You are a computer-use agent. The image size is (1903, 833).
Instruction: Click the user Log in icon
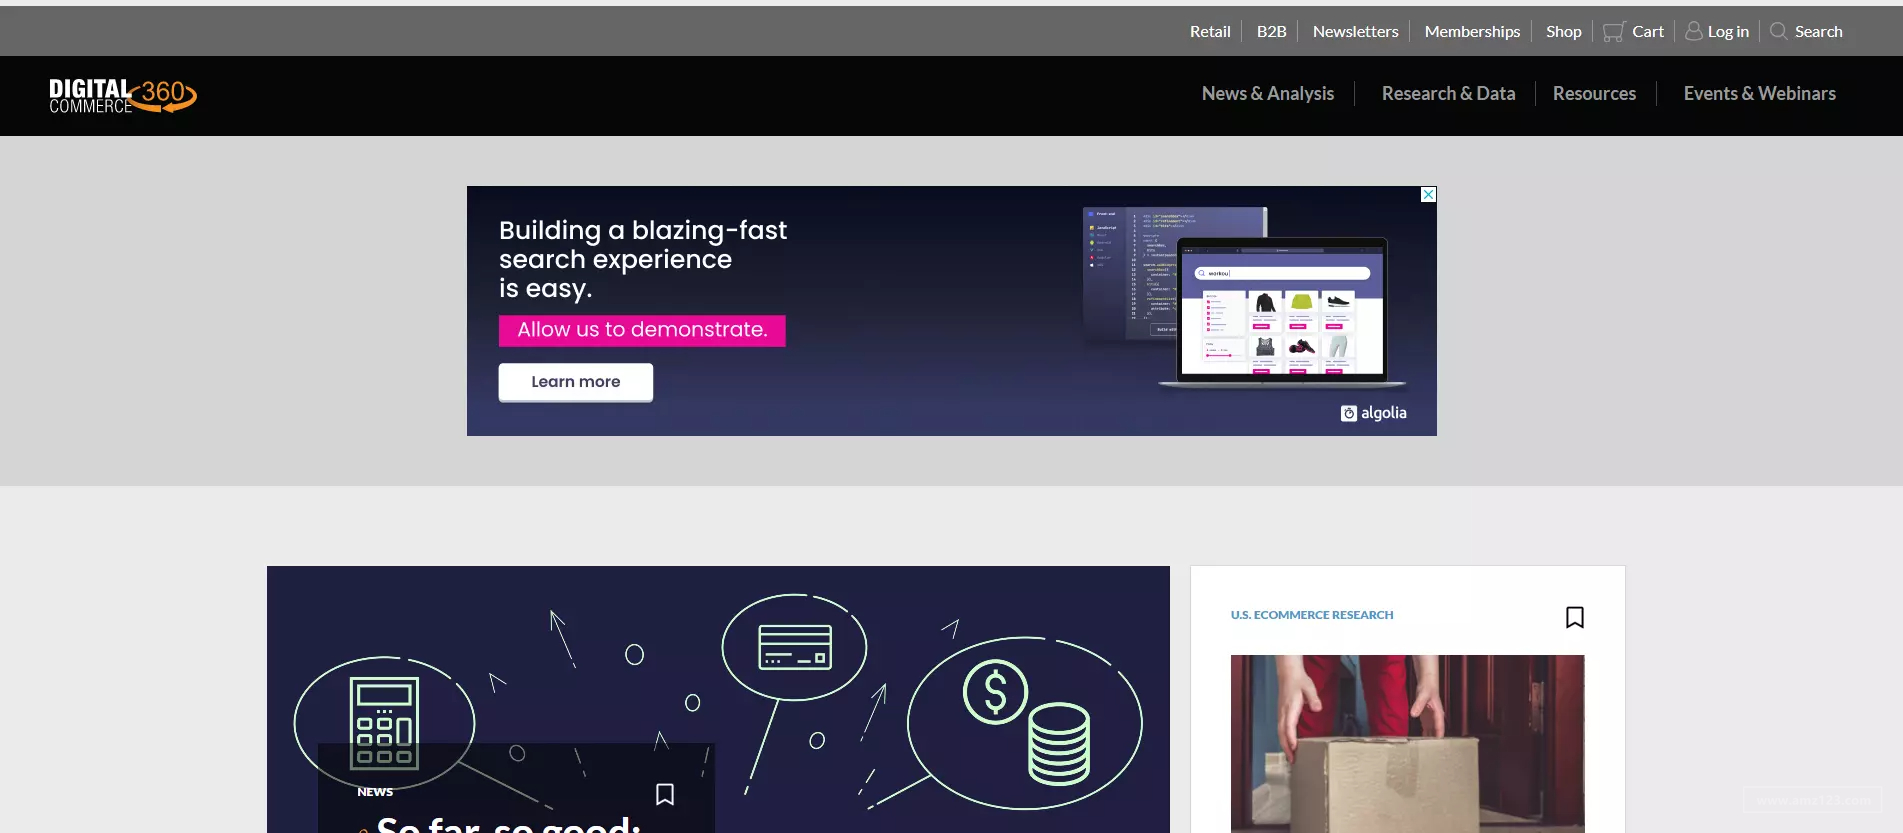pyautogui.click(x=1694, y=31)
